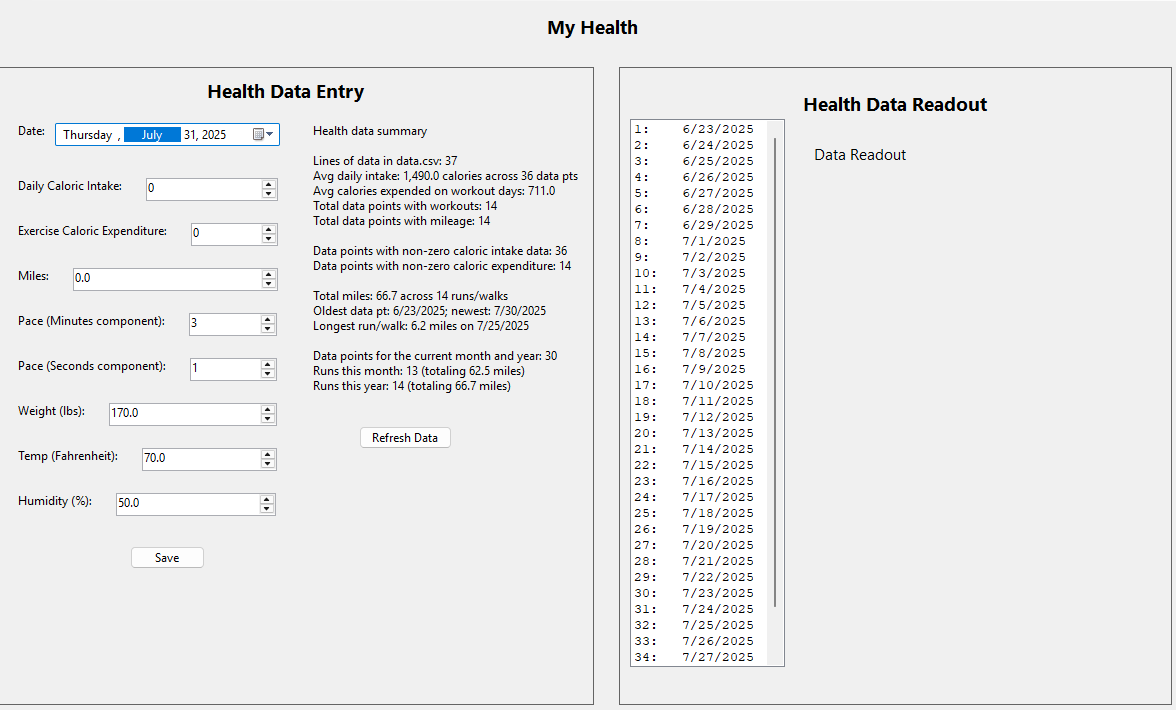This screenshot has height=710, width=1176.
Task: Click the Total miles: 66.7 summary line
Action: click(x=410, y=296)
